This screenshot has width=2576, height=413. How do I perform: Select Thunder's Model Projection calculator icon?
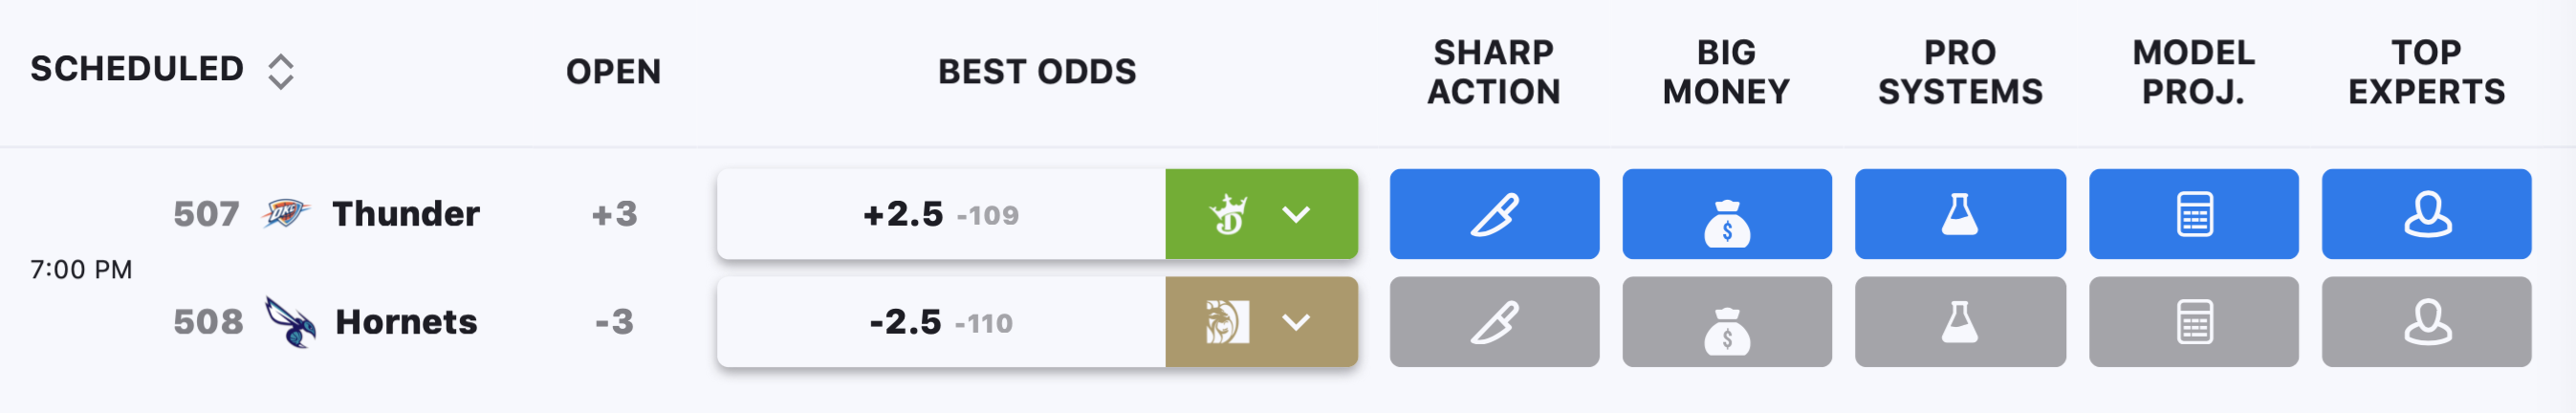click(x=2194, y=214)
